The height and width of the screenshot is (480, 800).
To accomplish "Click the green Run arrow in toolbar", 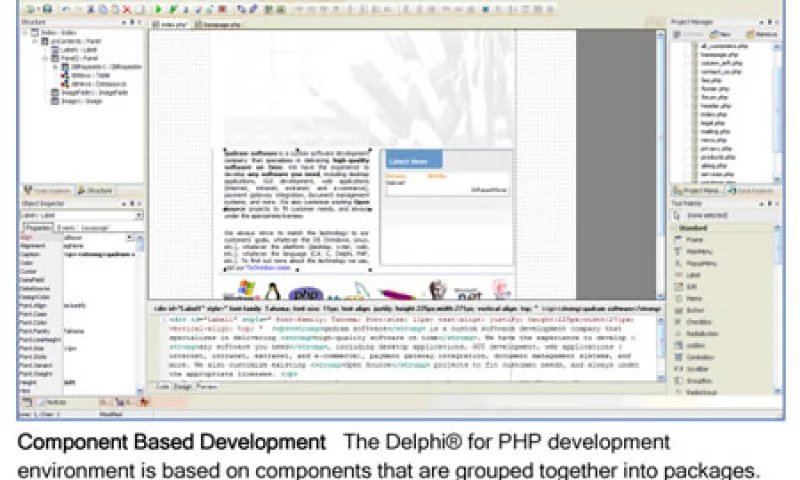I will pyautogui.click(x=159, y=9).
